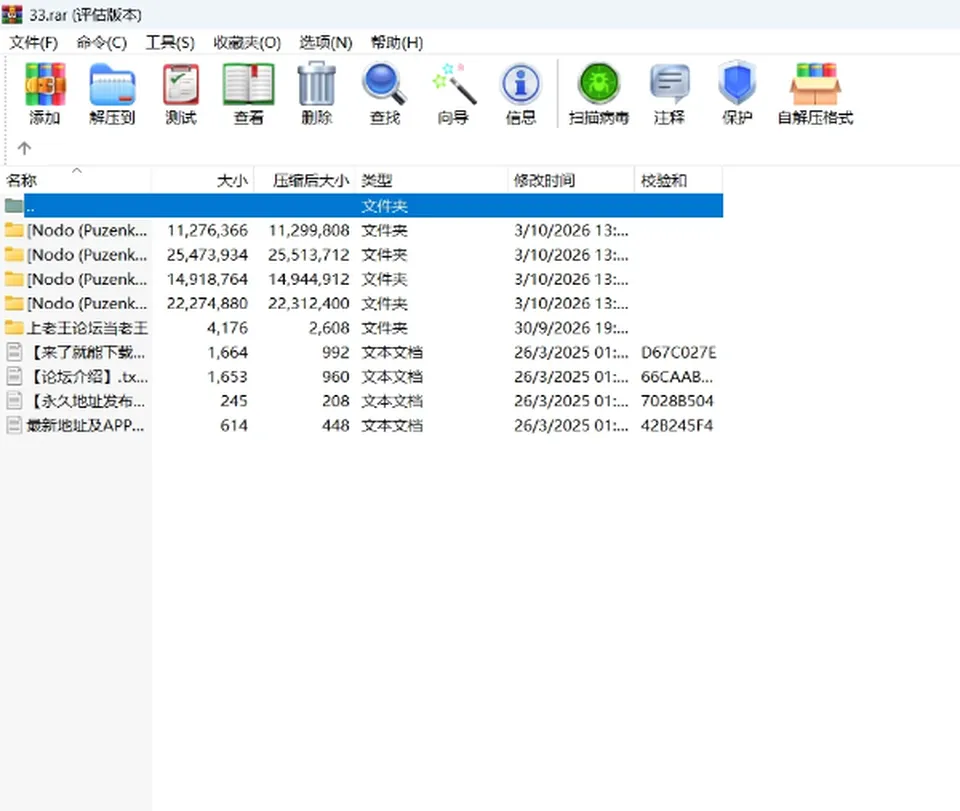Select the 自解压格式 SFX icon
The width and height of the screenshot is (960, 811).
[x=815, y=94]
